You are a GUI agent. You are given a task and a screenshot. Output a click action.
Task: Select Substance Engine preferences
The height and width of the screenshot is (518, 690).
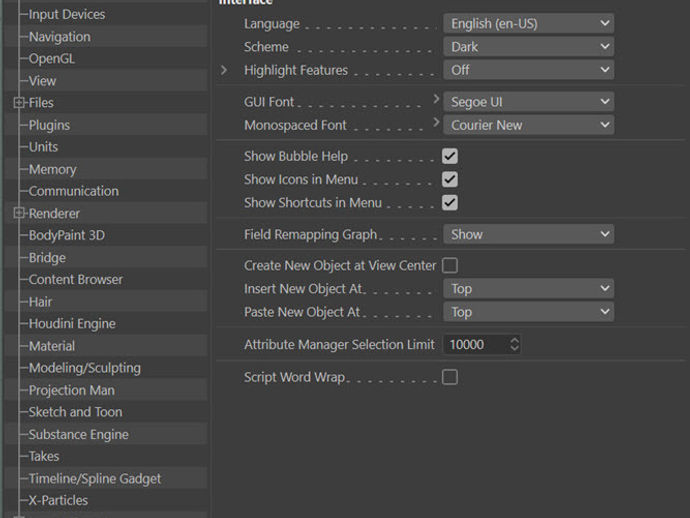(78, 435)
